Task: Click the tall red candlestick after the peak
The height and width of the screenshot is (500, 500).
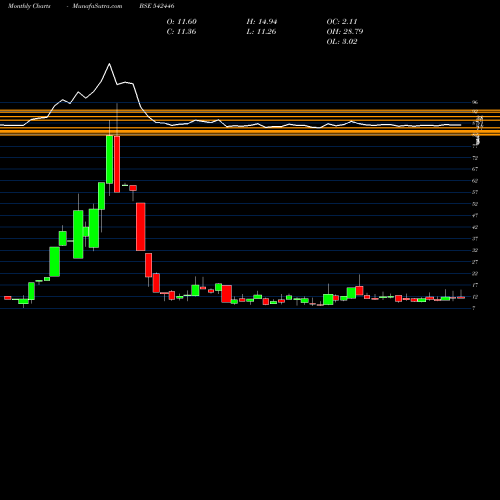Action: [x=117, y=164]
